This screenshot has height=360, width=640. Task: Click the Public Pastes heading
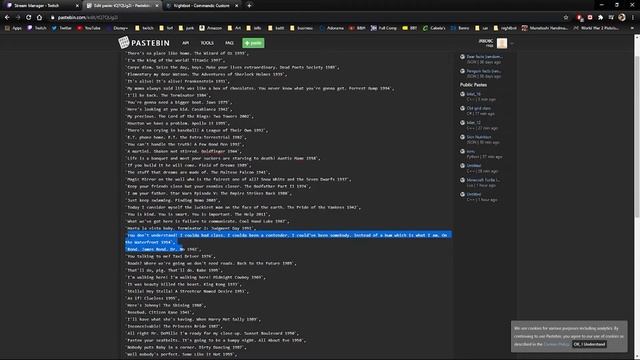point(473,84)
